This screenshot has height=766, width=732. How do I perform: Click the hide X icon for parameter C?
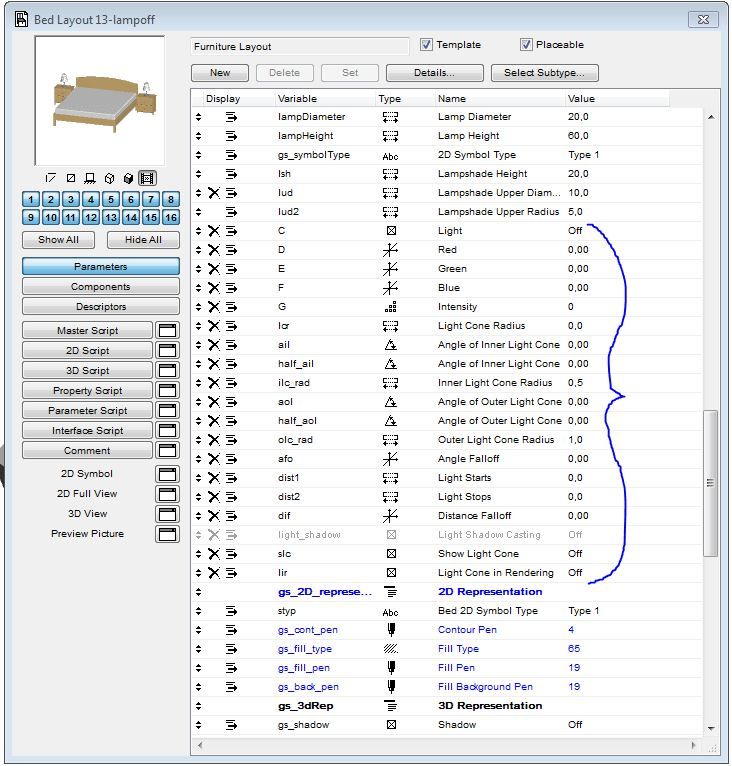pyautogui.click(x=214, y=231)
